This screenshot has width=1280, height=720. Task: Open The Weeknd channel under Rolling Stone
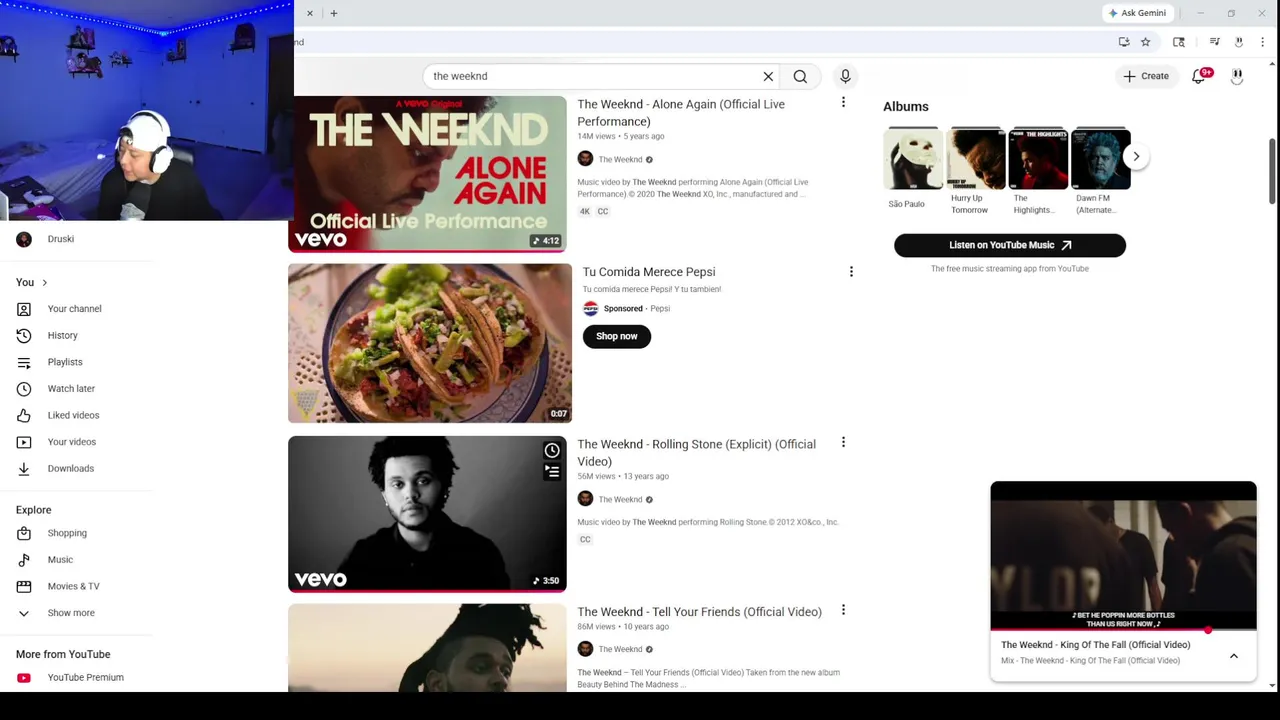(x=620, y=500)
